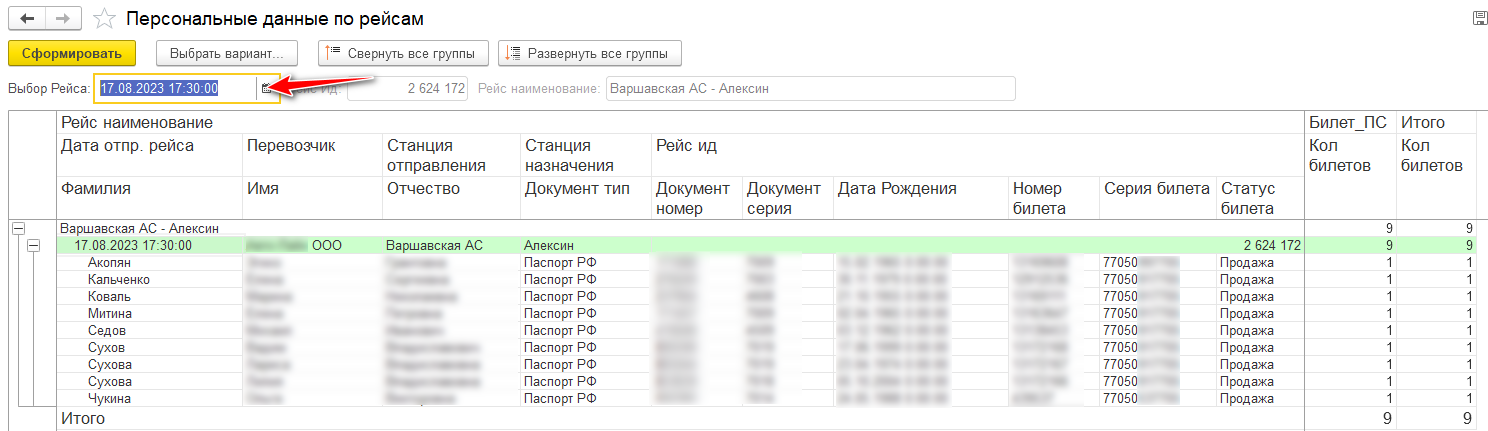The height and width of the screenshot is (431, 1488).
Task: Select the Акопян surname cell
Action: pyautogui.click(x=110, y=262)
